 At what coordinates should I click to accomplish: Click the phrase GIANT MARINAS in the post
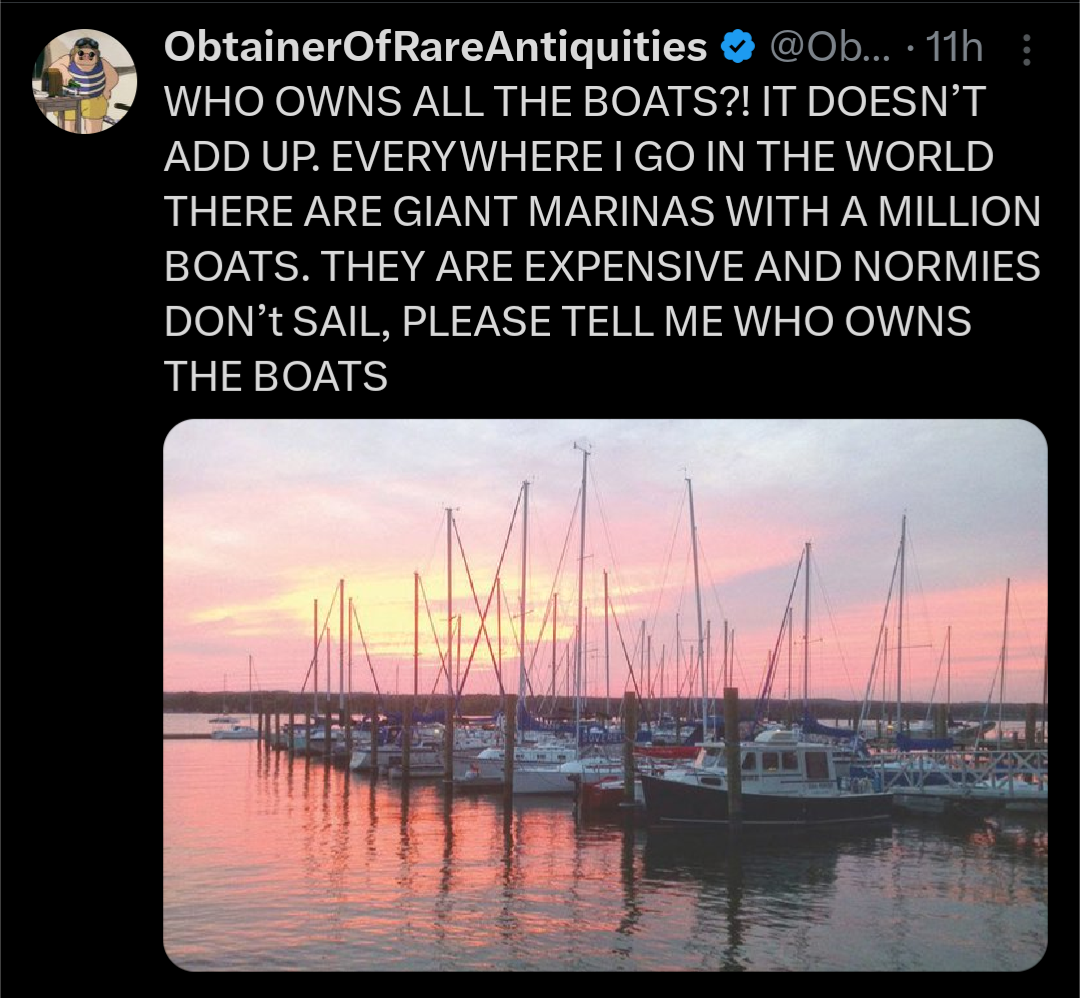(x=554, y=211)
